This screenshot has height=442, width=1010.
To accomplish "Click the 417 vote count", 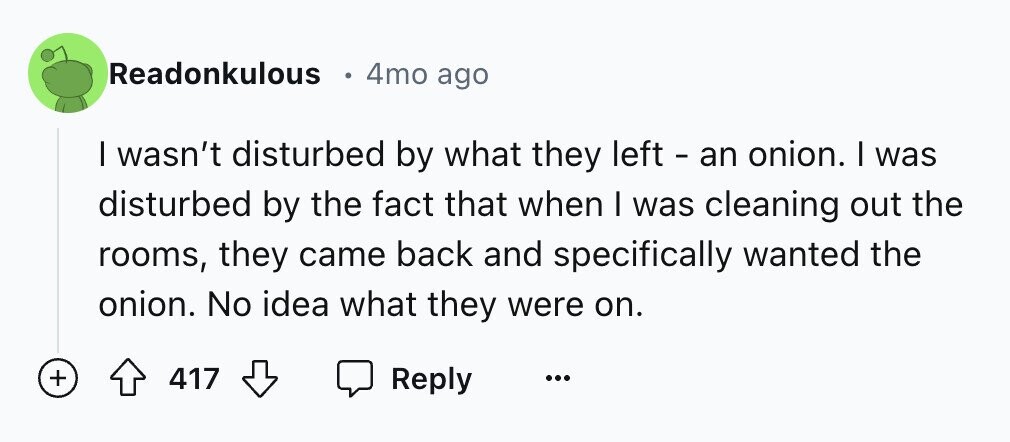I will pyautogui.click(x=194, y=379).
